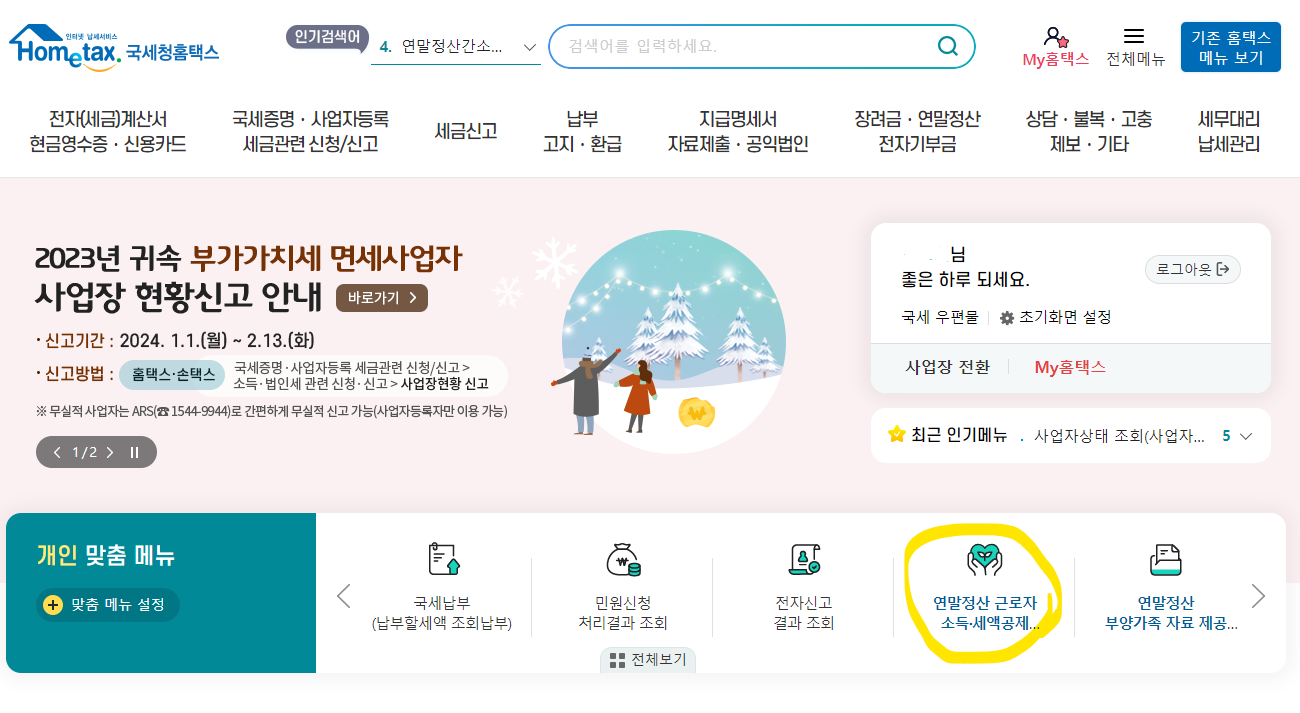Click the 바로가기 banner button
Screen dimensions: 1300x713
pos(382,298)
